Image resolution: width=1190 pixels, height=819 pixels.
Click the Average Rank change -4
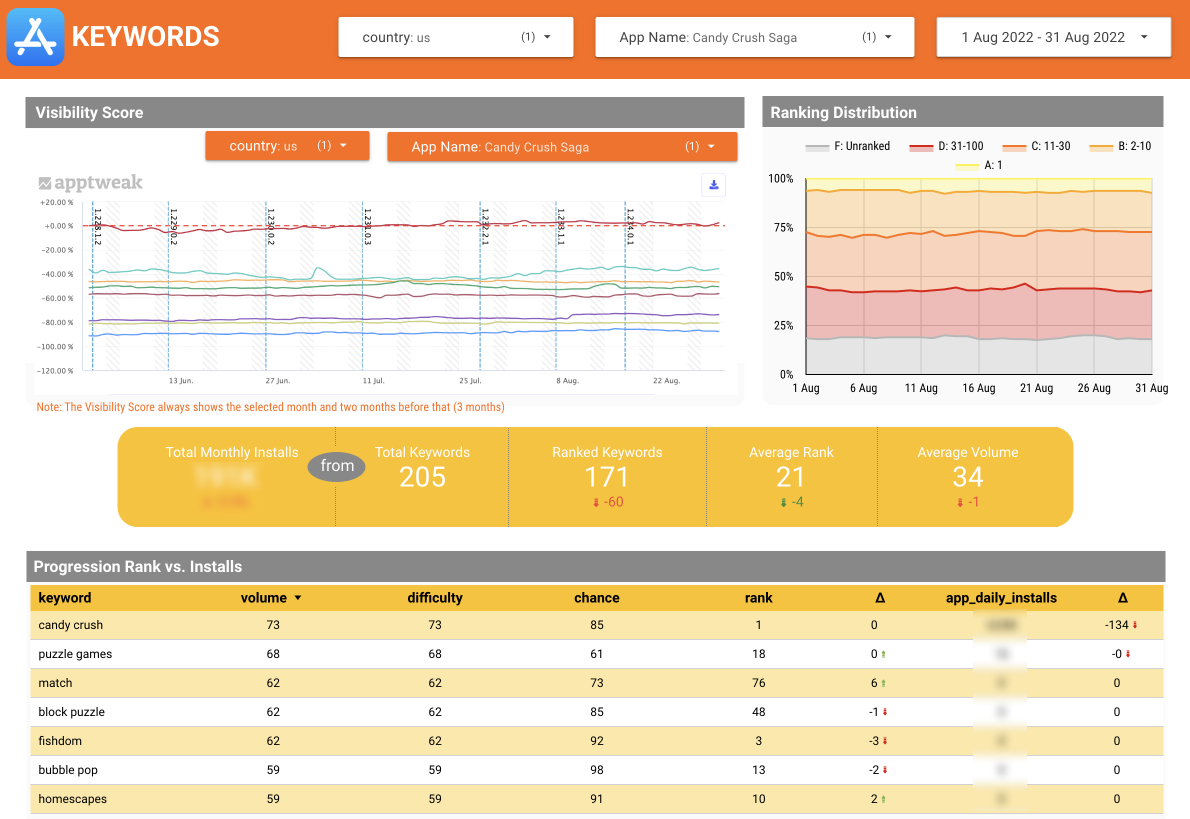[792, 502]
